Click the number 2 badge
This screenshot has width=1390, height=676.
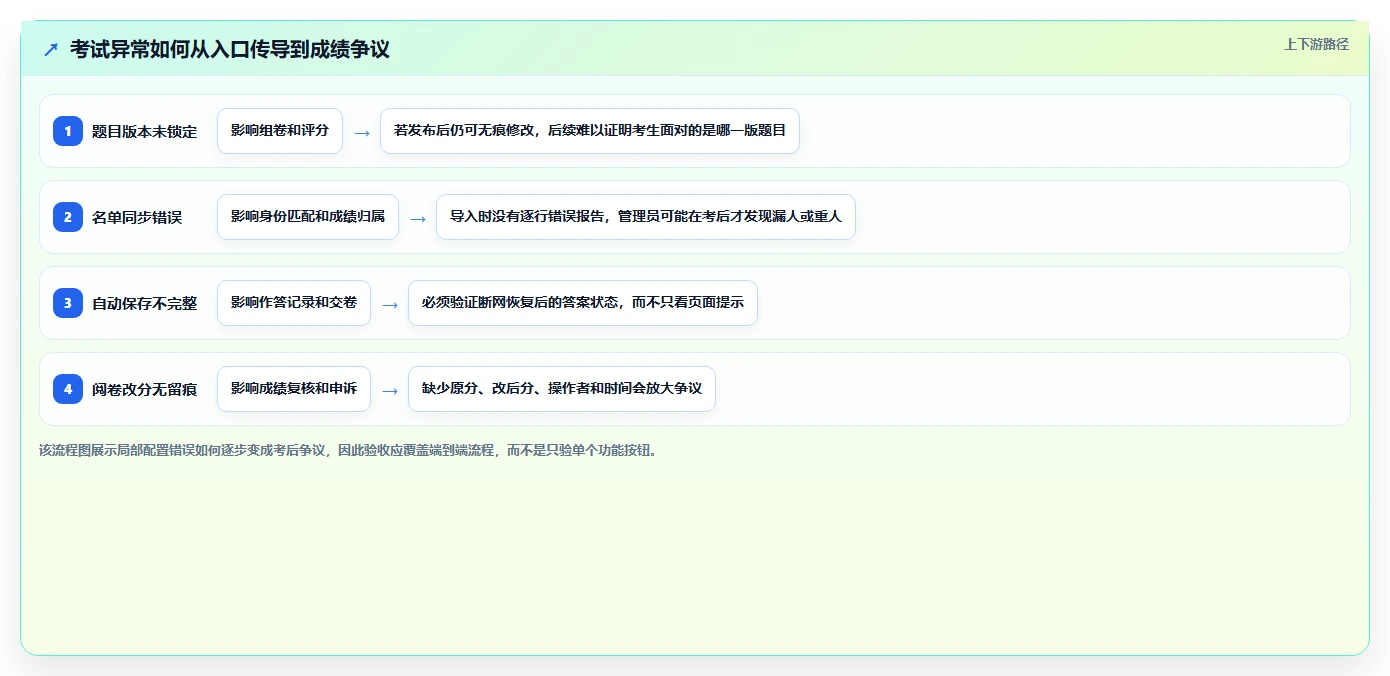click(x=68, y=217)
